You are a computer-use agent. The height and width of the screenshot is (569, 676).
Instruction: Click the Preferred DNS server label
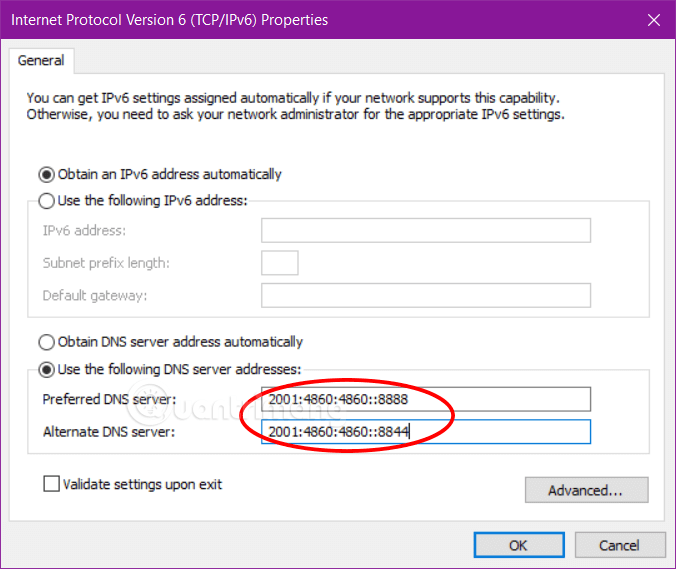pyautogui.click(x=109, y=400)
